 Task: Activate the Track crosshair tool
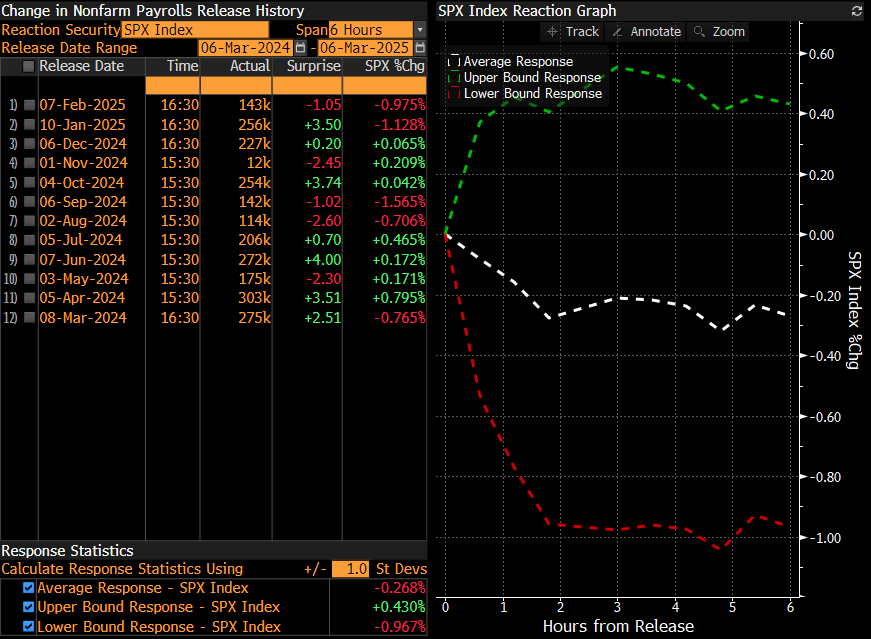click(x=574, y=32)
